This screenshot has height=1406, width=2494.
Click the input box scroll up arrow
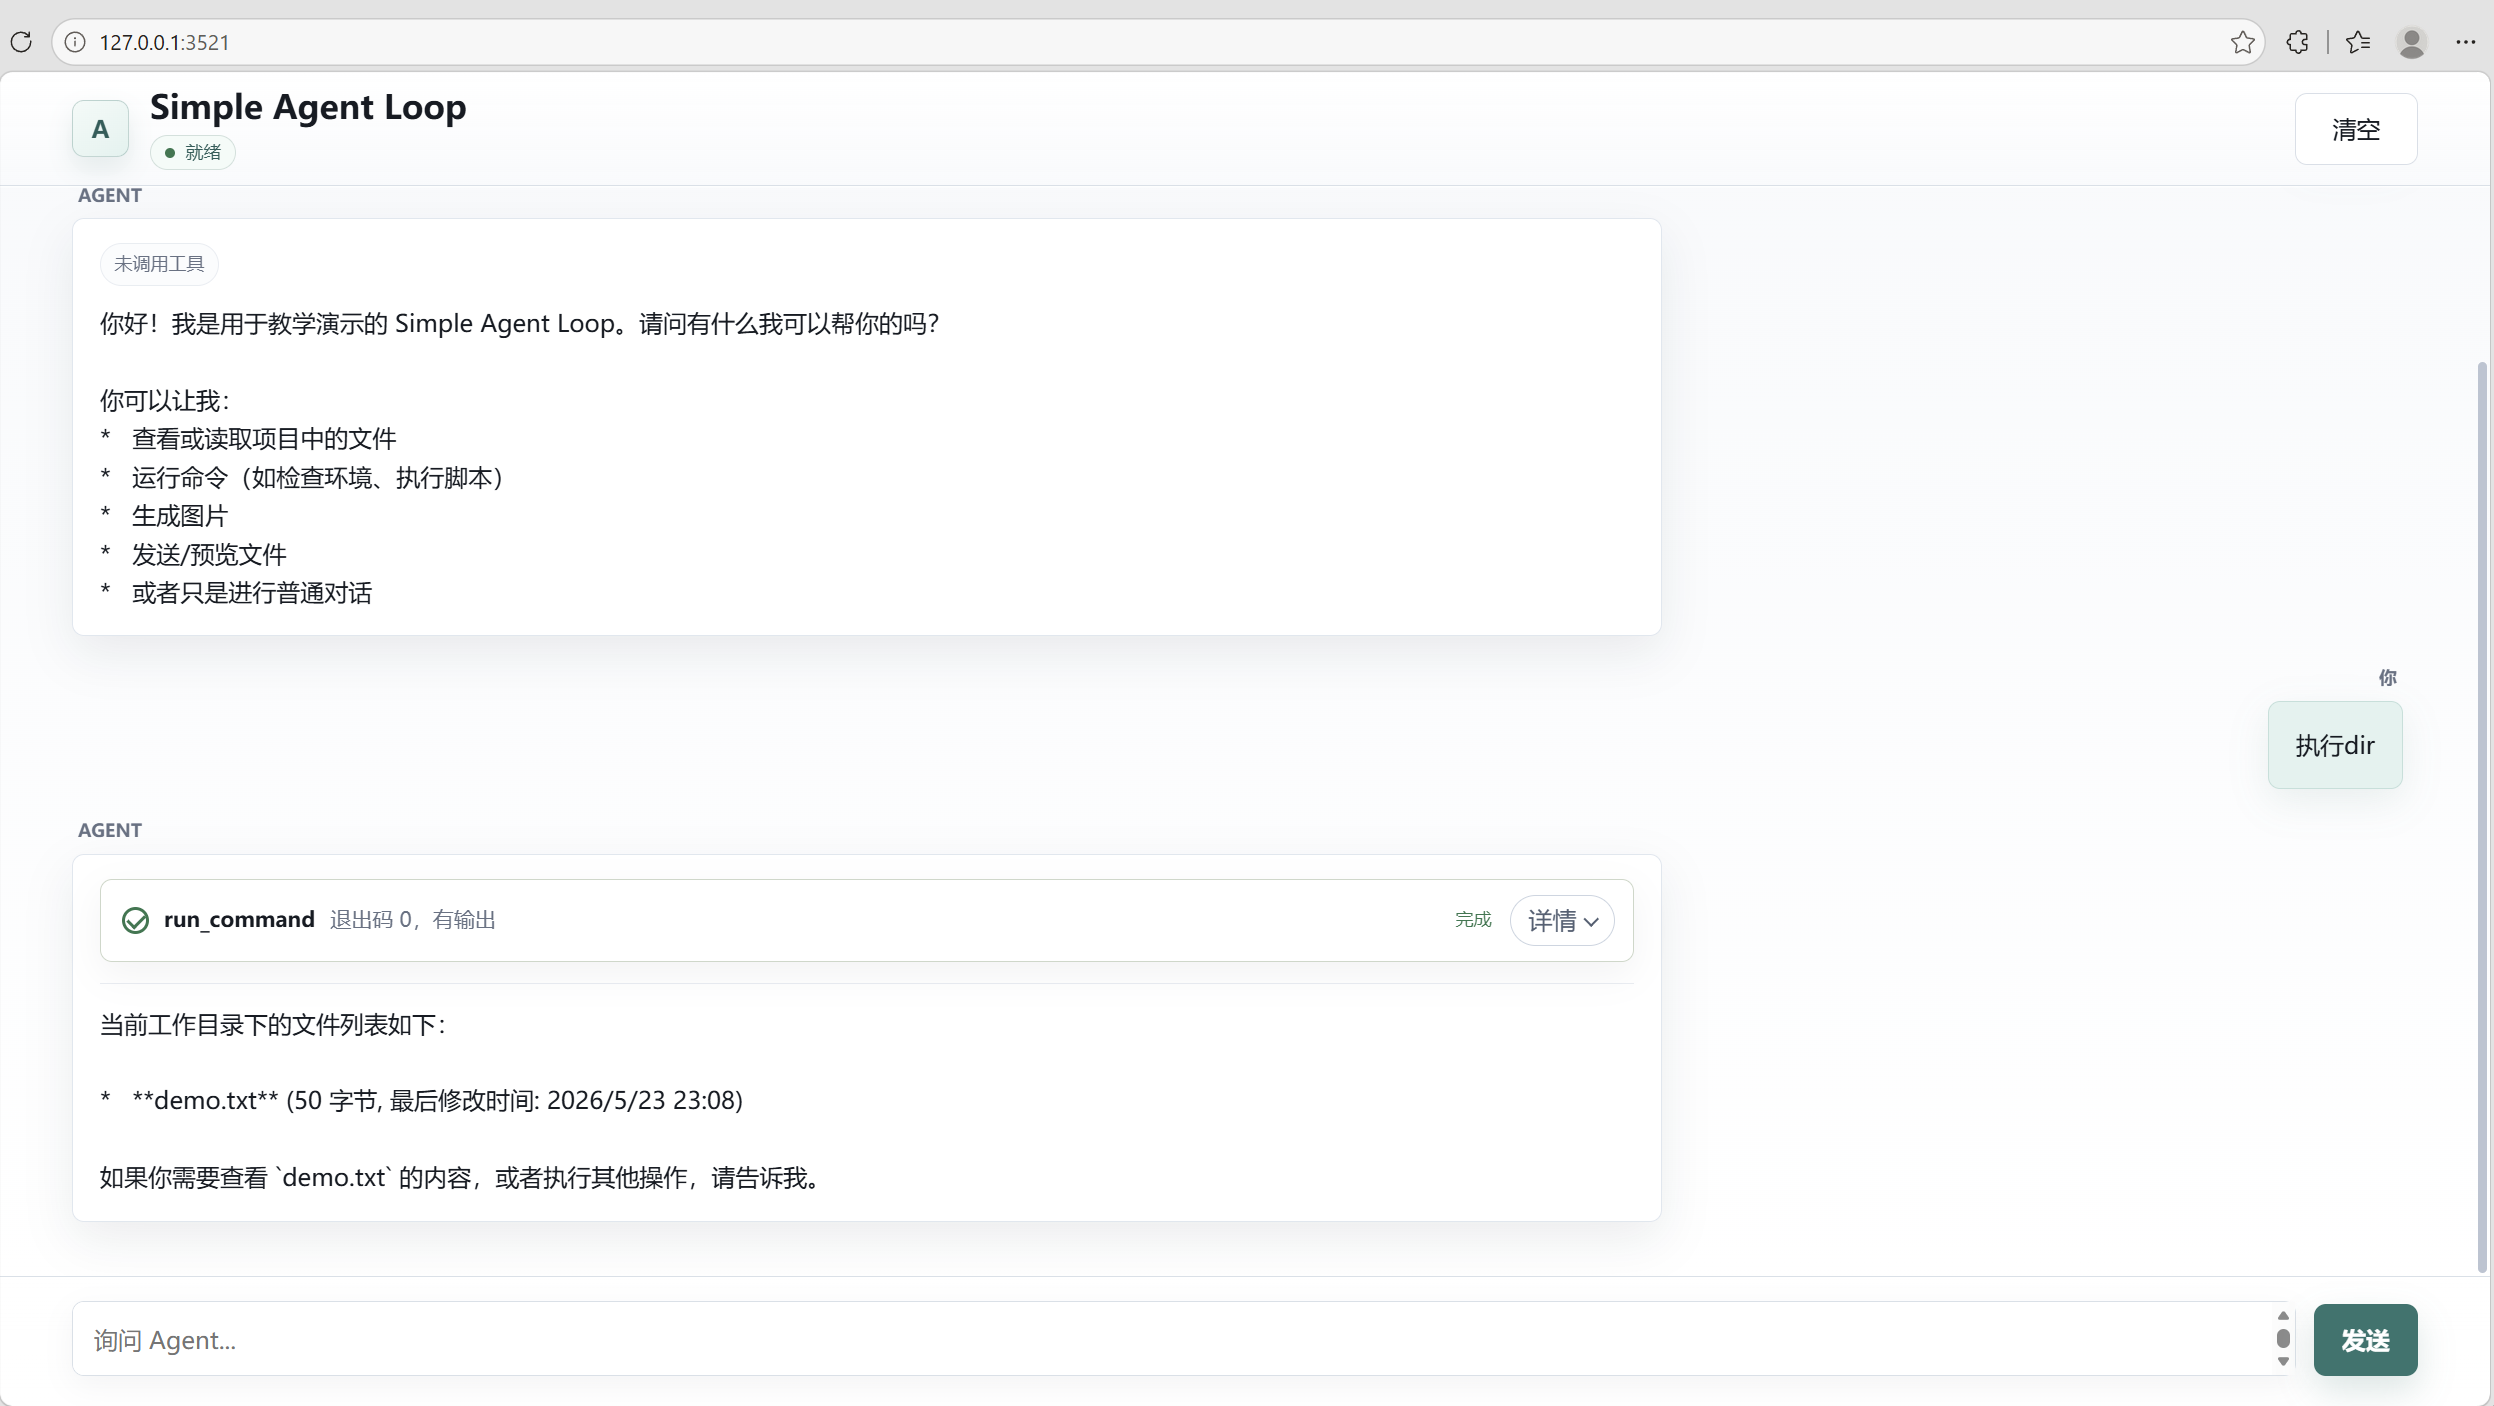click(x=2283, y=1316)
